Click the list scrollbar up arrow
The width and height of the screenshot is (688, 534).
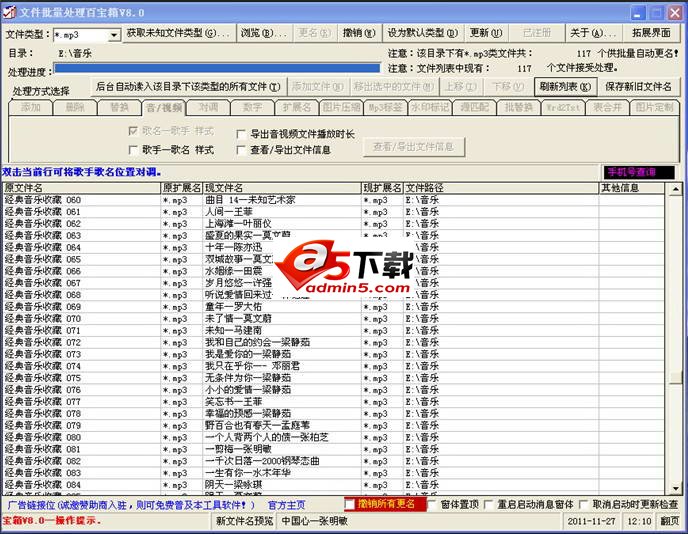pos(676,189)
